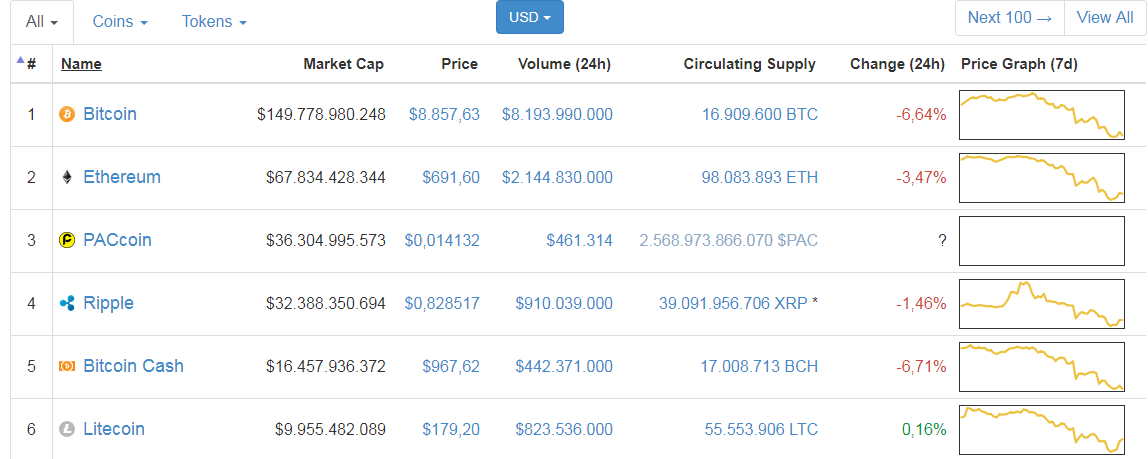Image resolution: width=1148 pixels, height=459 pixels.
Task: Click the View All button
Action: [1105, 18]
